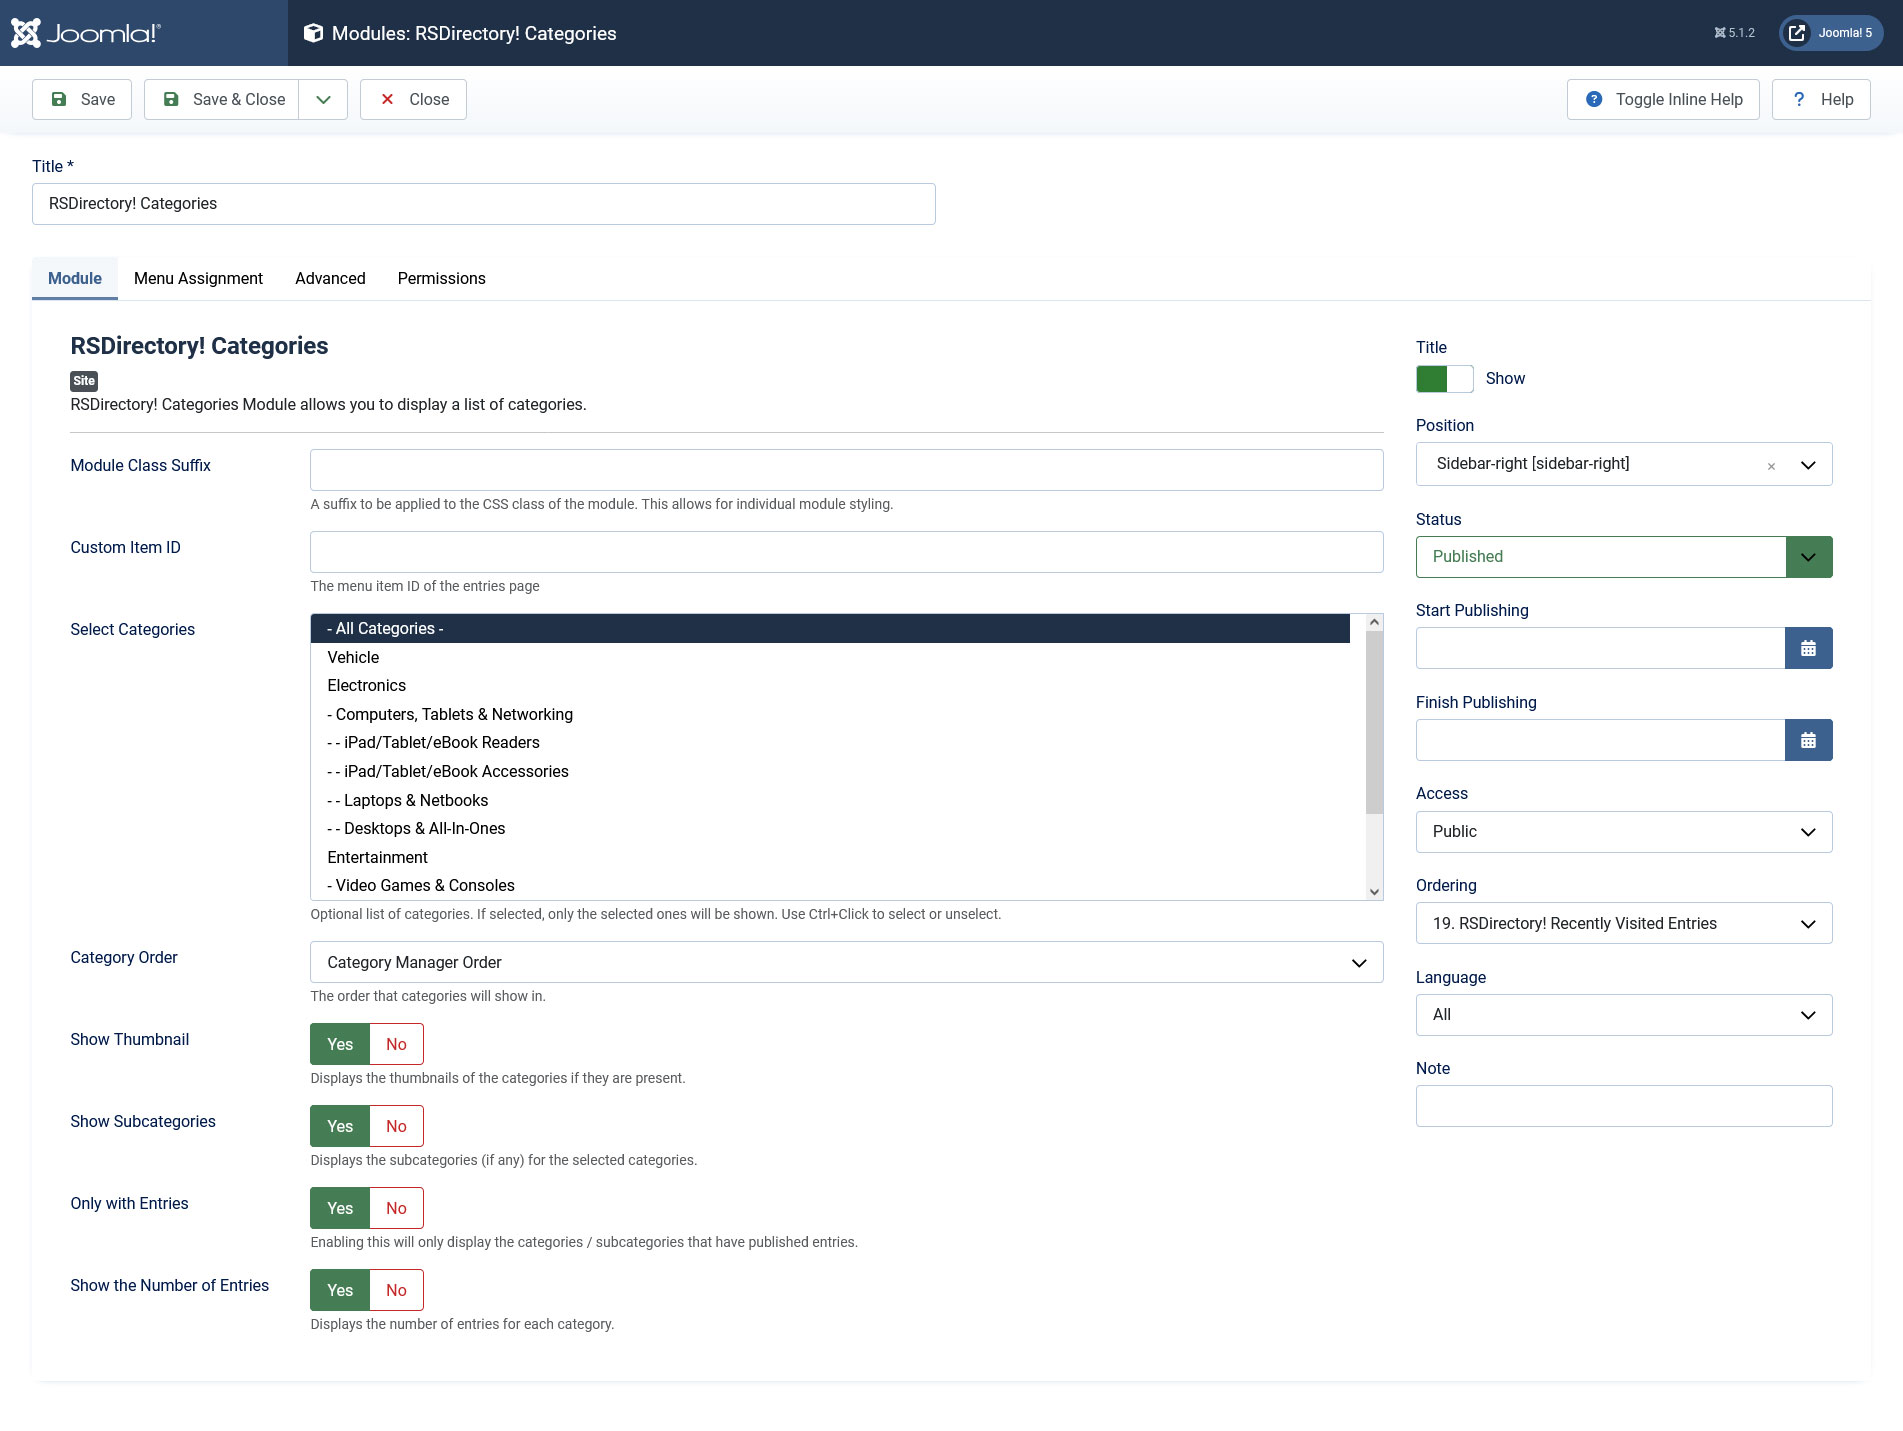Viewport: 1903px width, 1431px height.
Task: Set Show Subcategories to Yes
Action: pos(340,1126)
